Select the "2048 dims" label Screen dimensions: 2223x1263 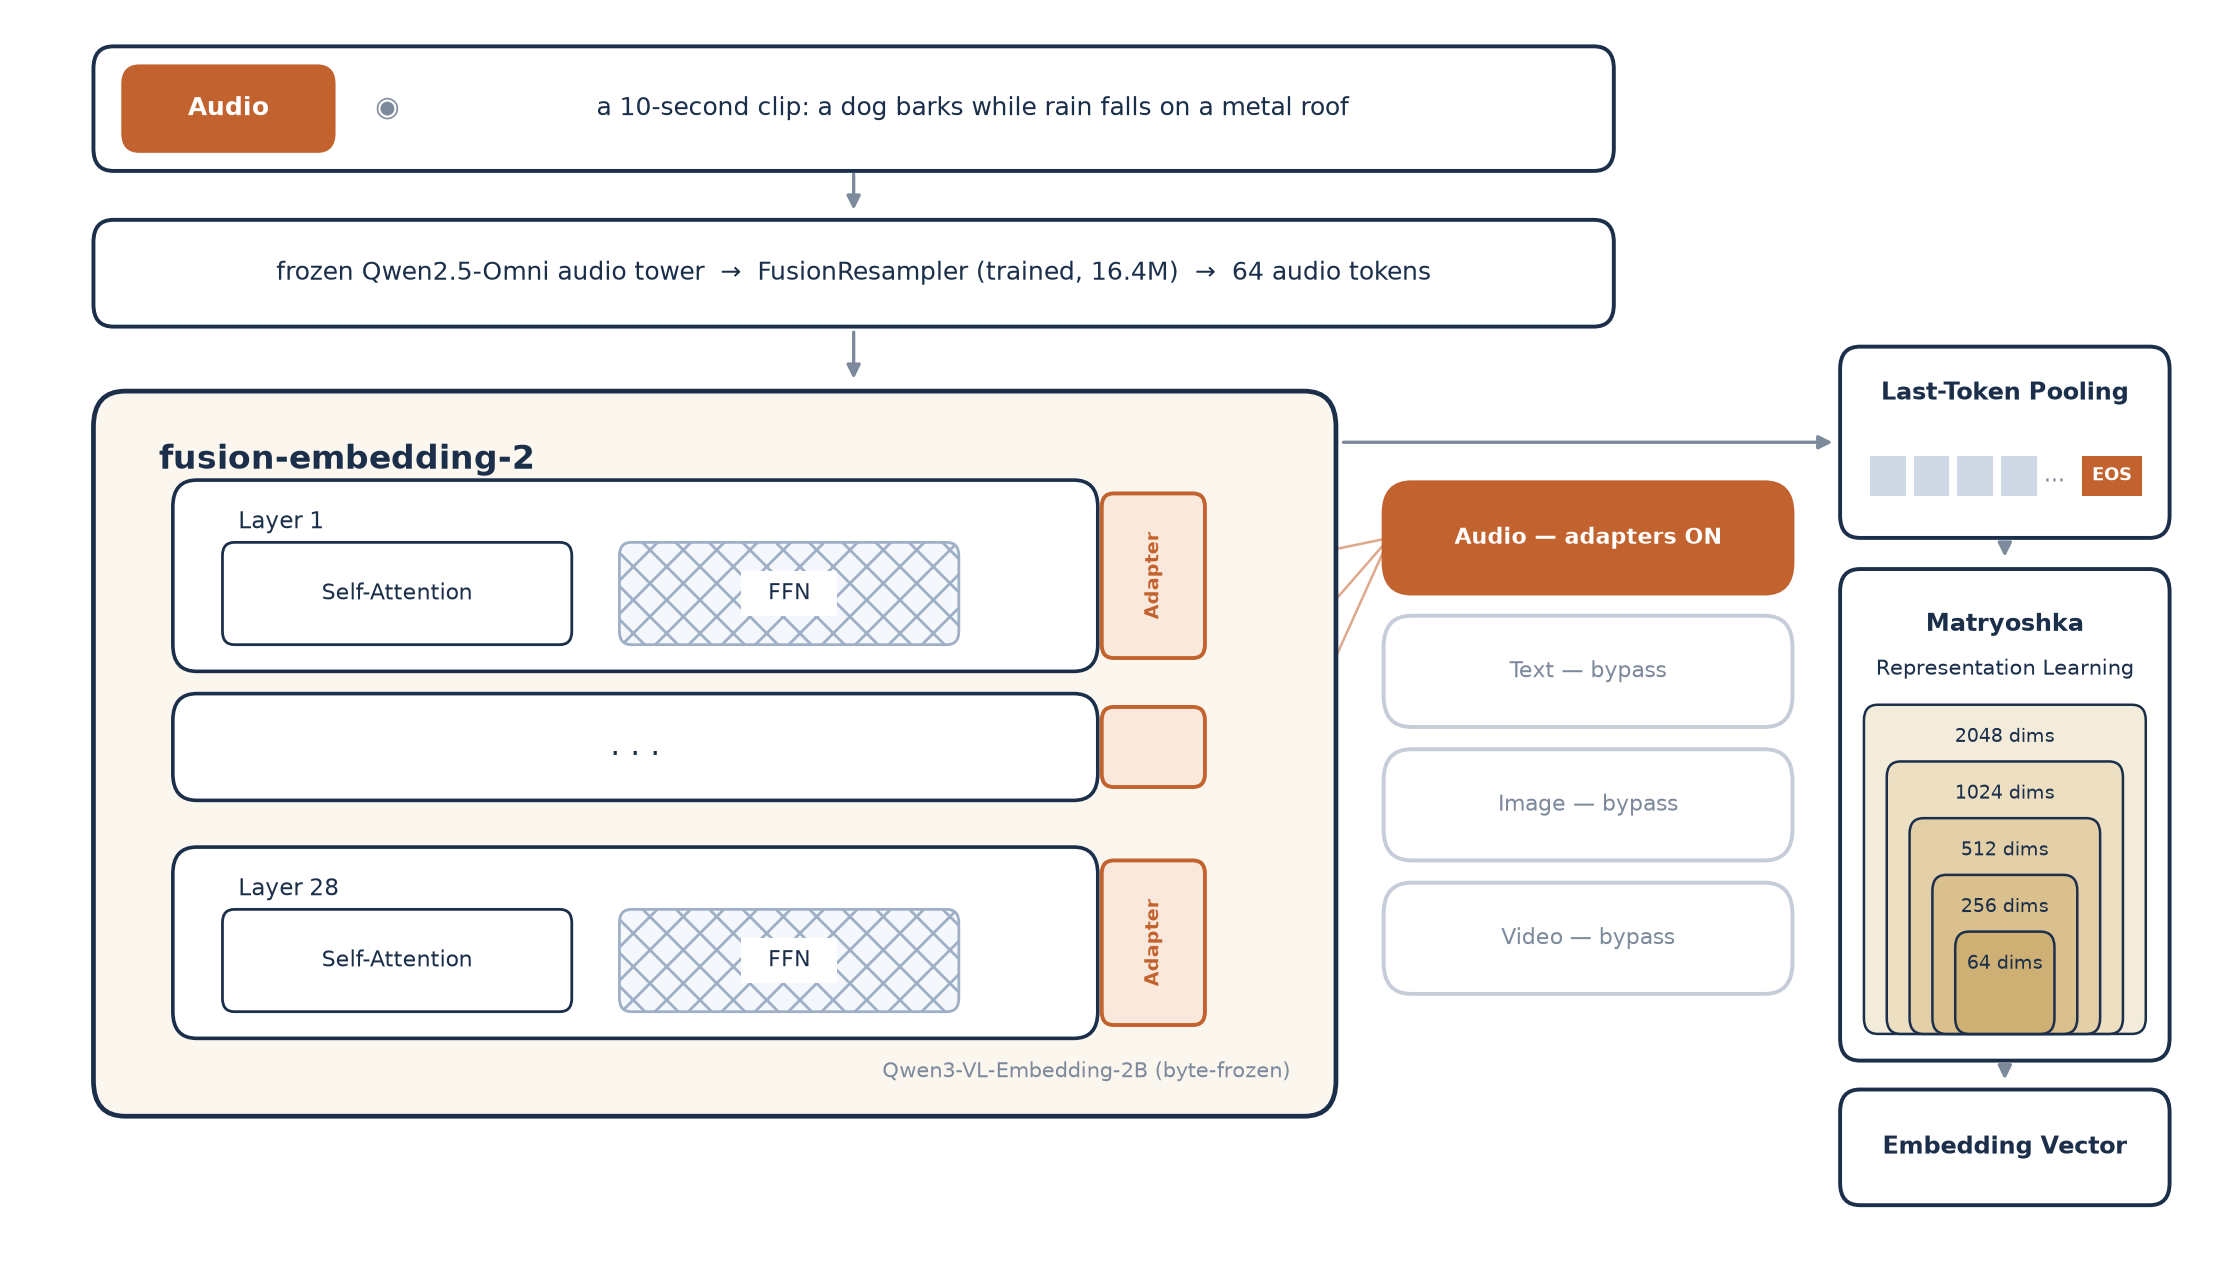(x=2004, y=736)
